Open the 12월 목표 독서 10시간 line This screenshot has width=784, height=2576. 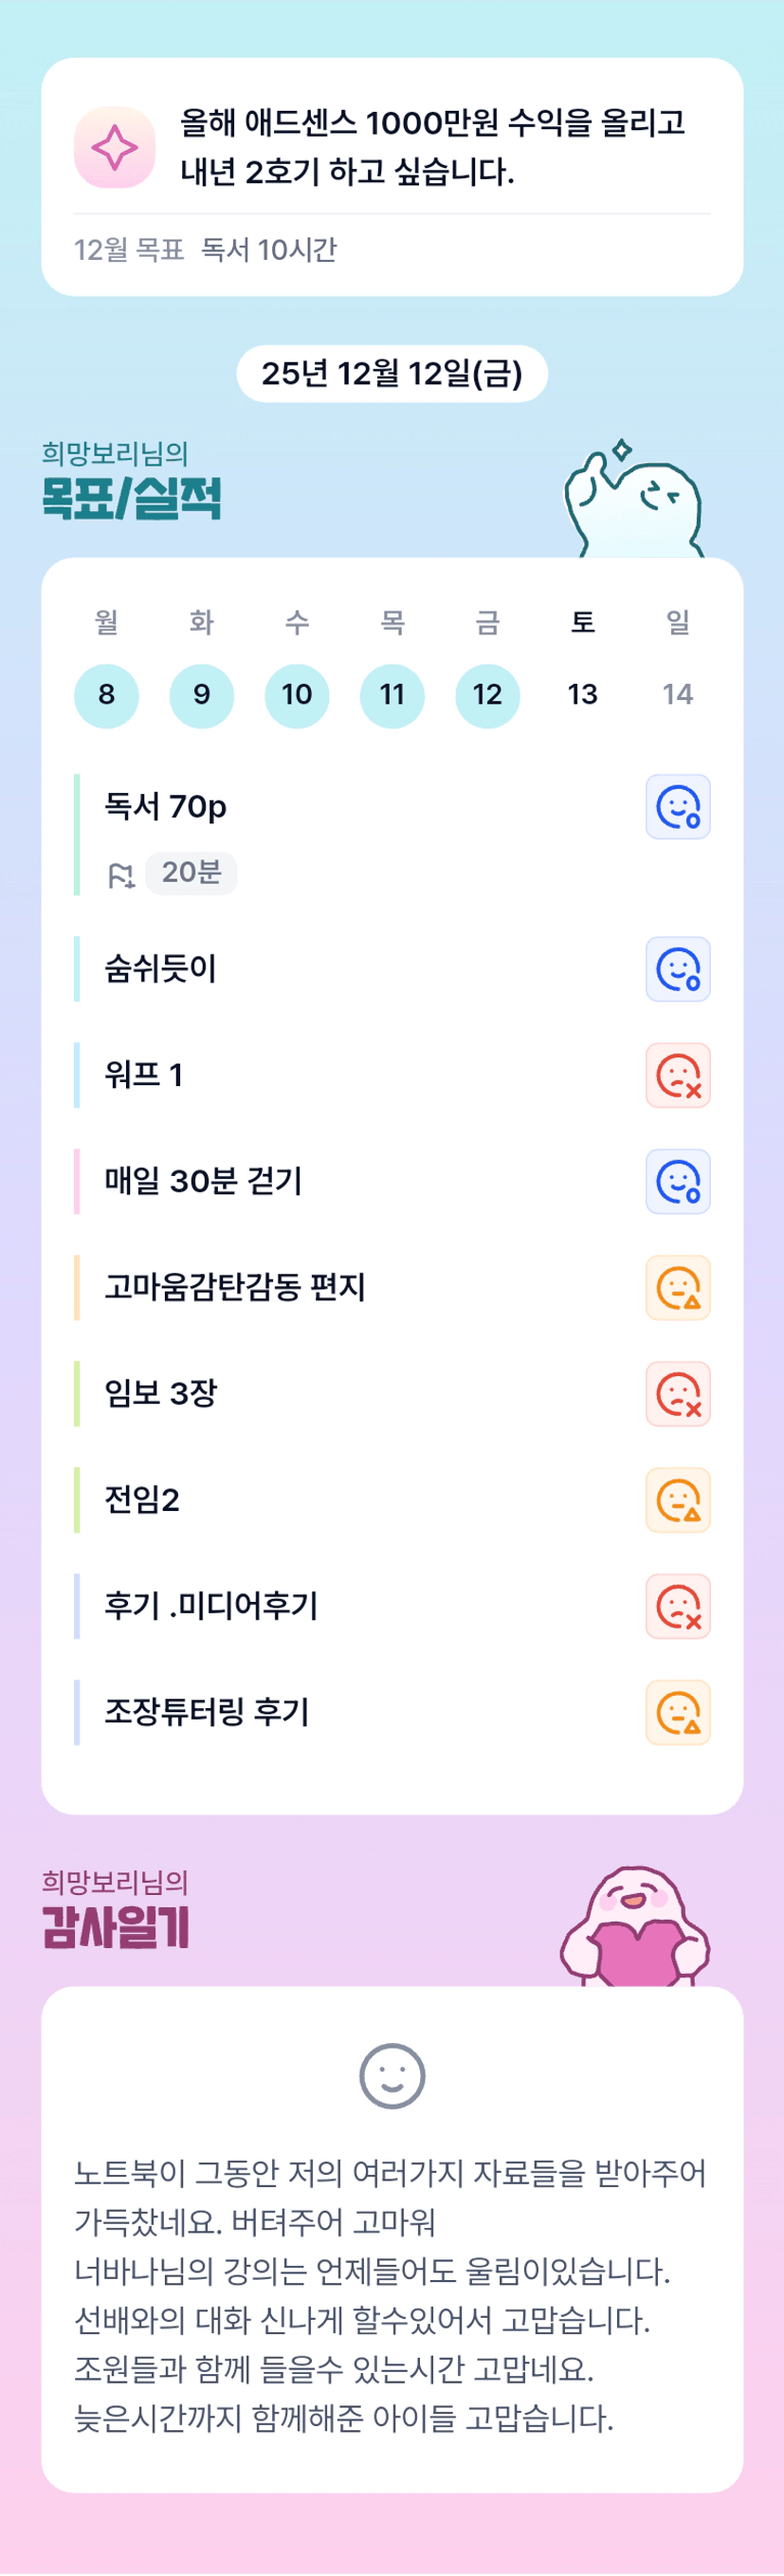(x=206, y=249)
